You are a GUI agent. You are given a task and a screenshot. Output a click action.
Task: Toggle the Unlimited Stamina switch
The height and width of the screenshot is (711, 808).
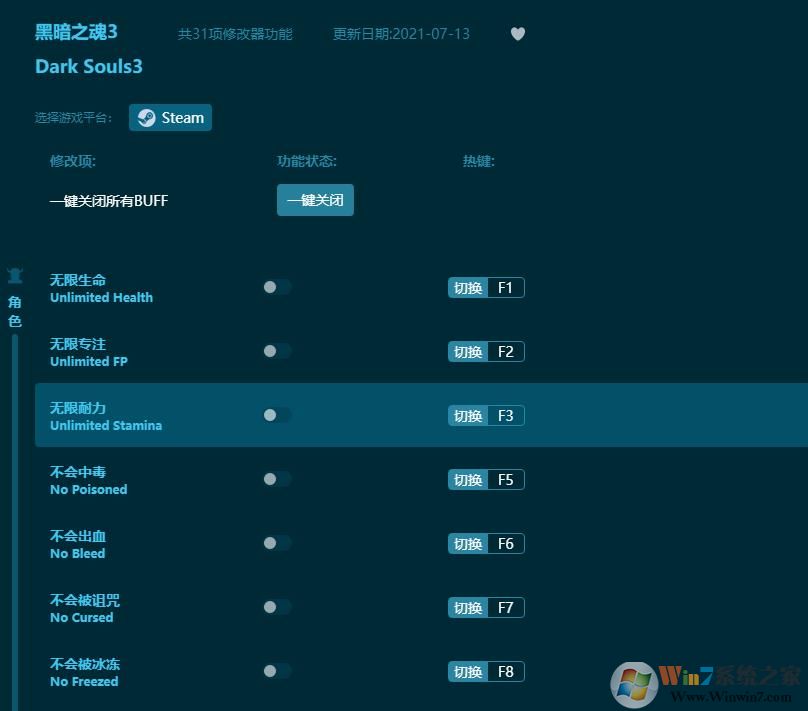coord(276,415)
